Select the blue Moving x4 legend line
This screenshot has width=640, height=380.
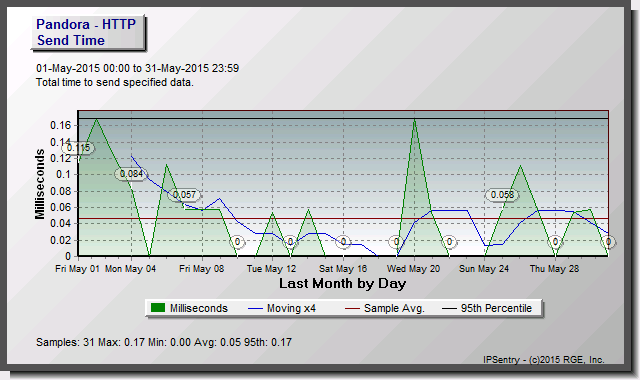tap(255, 309)
